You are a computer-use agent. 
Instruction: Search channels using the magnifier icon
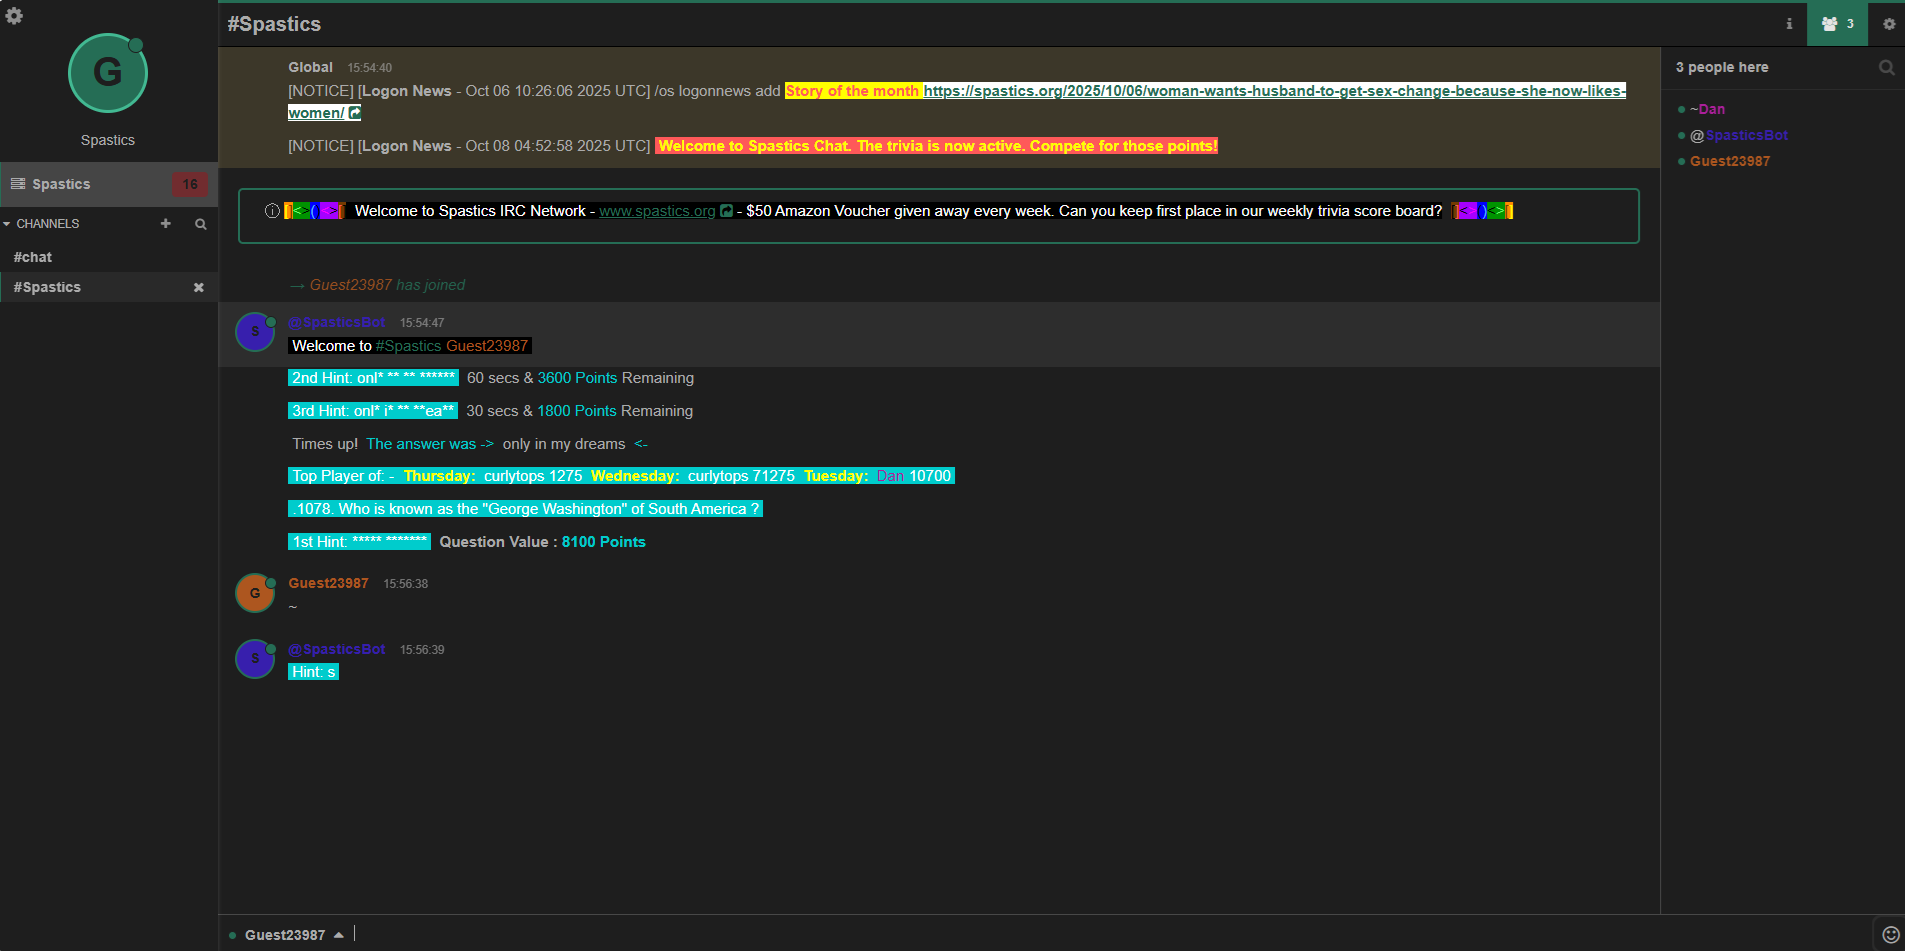[201, 224]
